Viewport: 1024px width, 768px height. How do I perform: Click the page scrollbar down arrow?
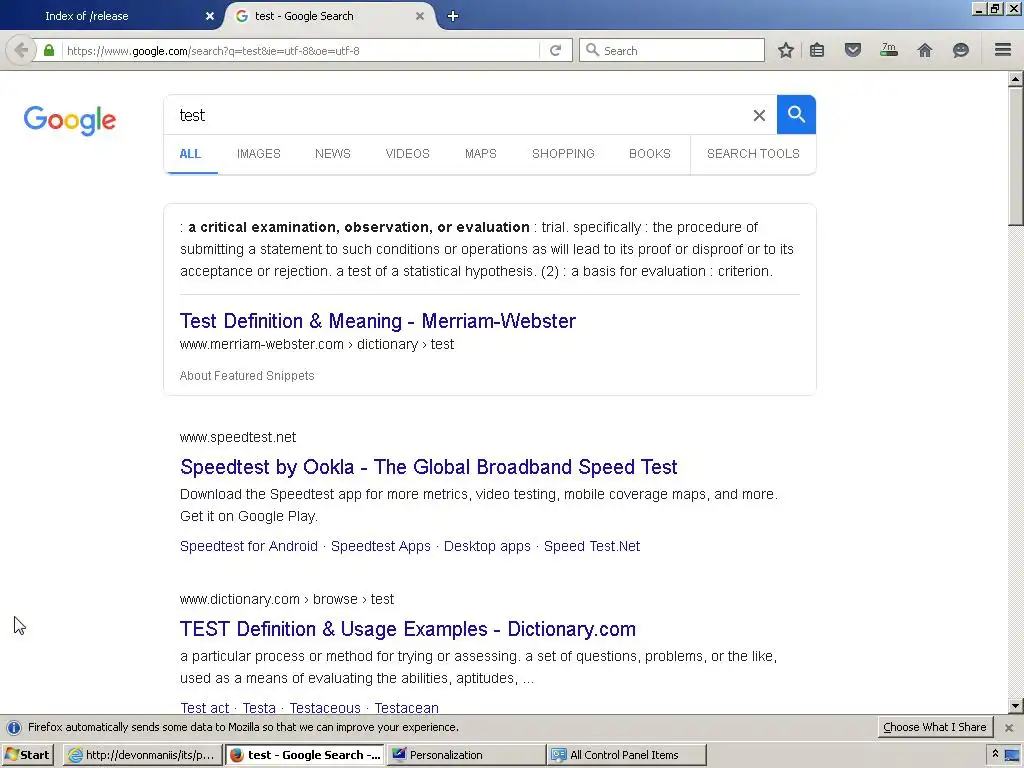pos(1015,706)
